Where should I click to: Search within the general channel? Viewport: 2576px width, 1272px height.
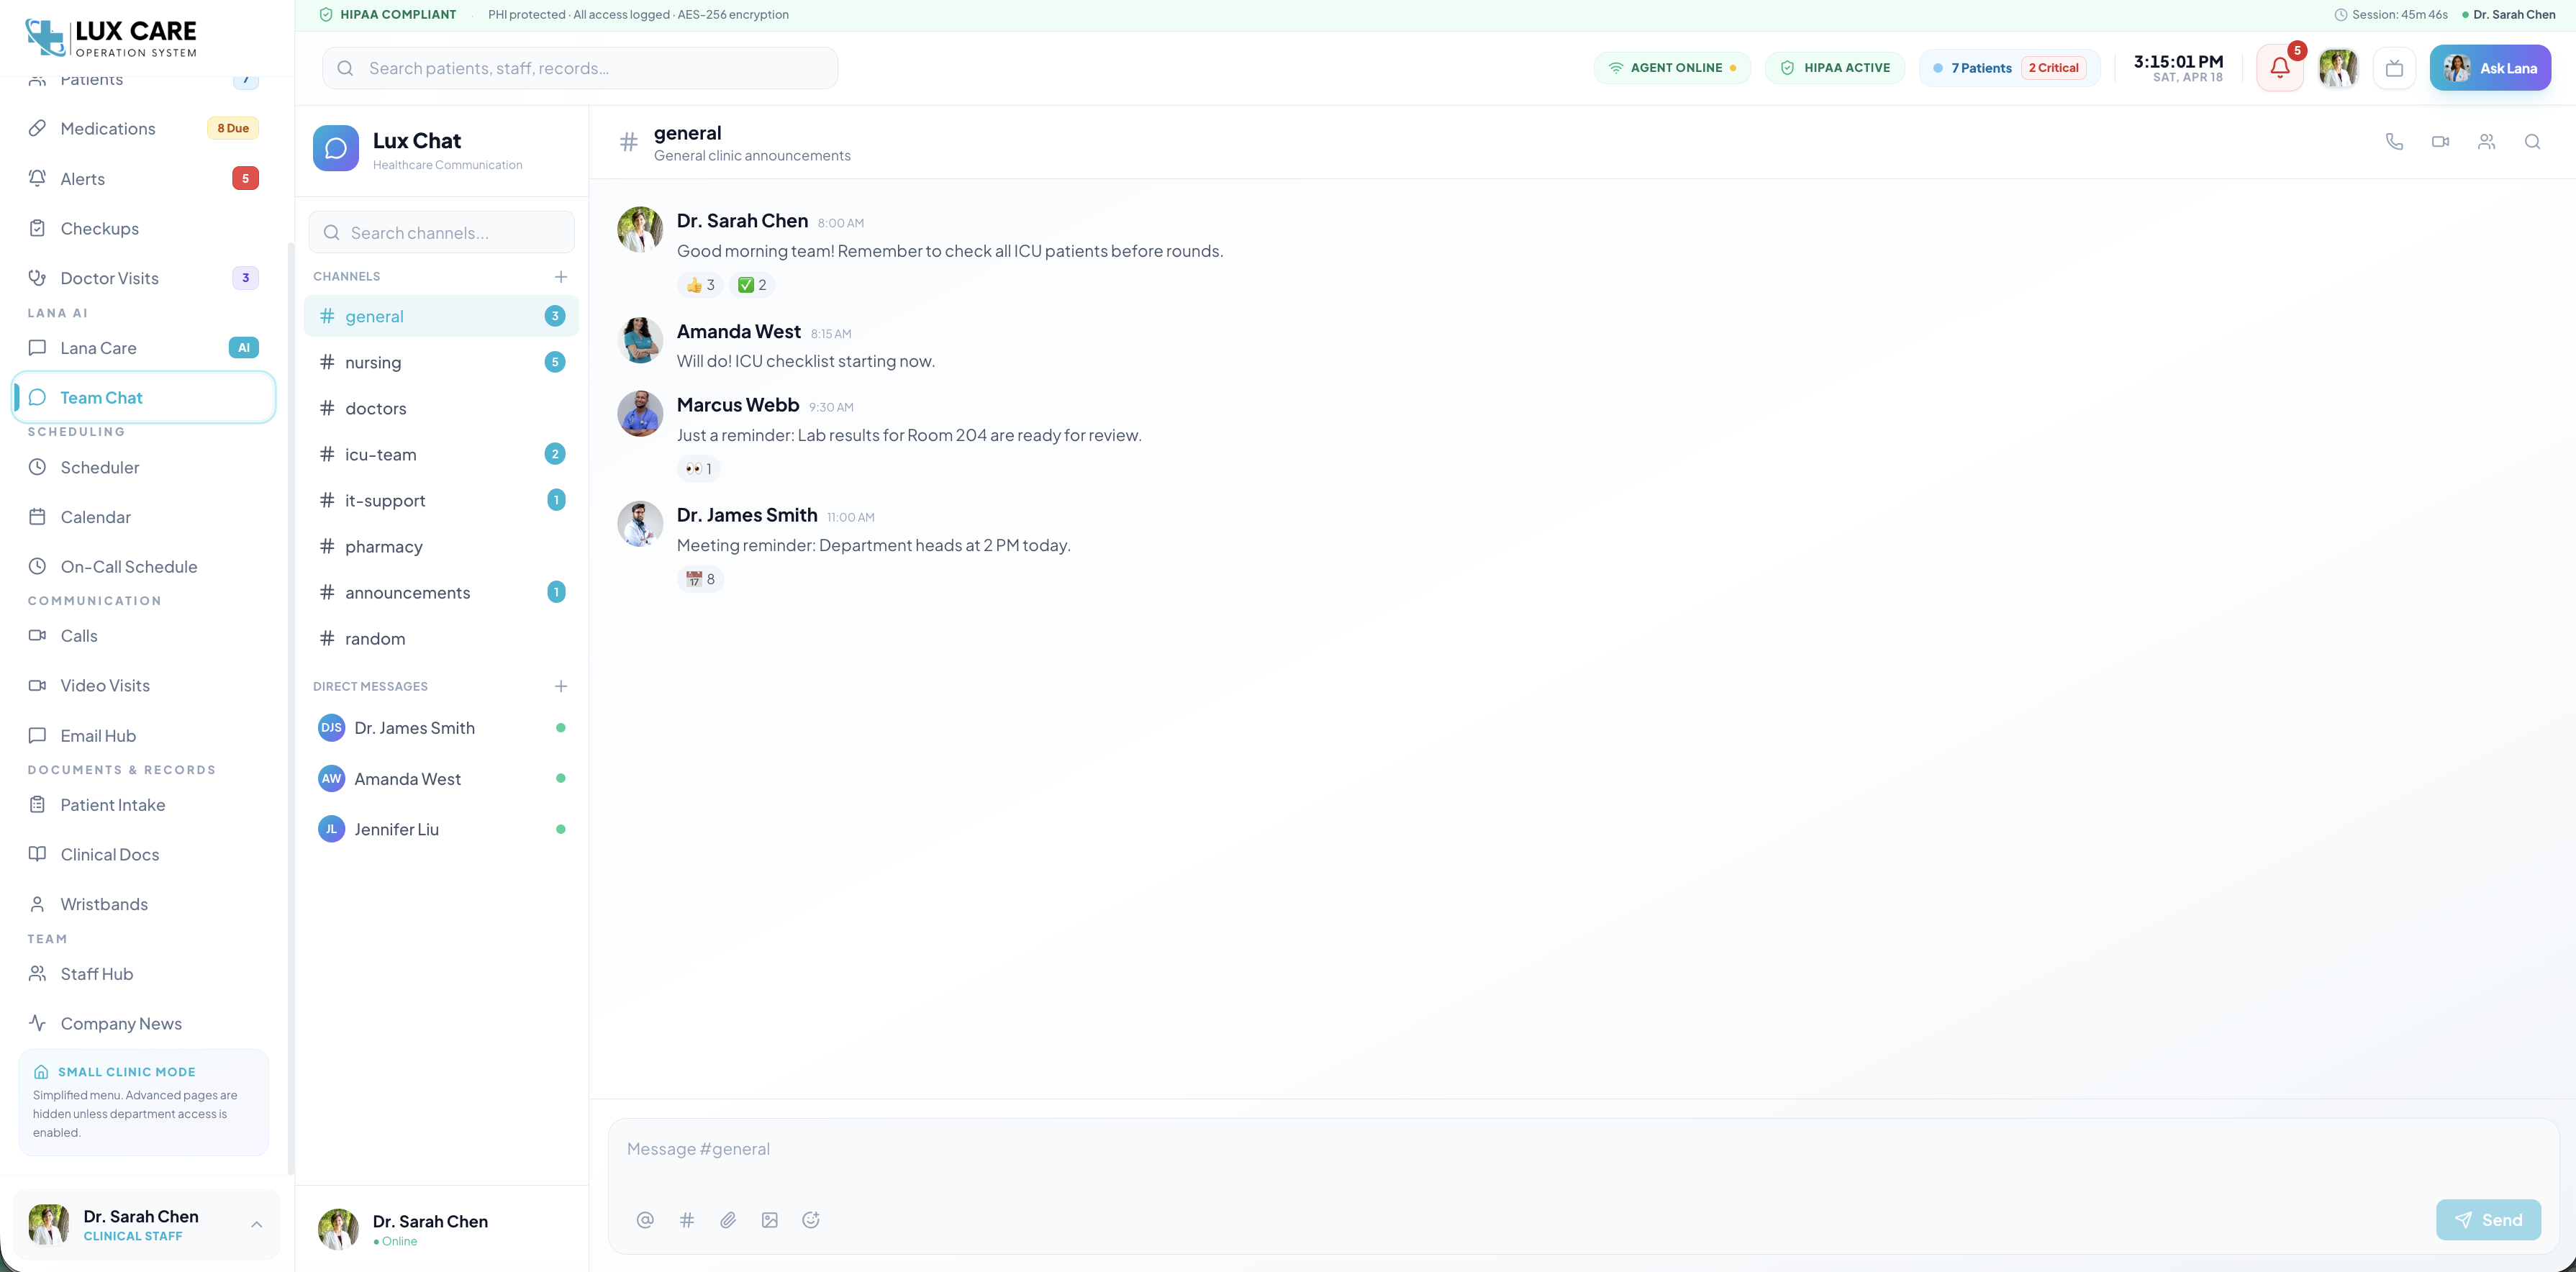point(2532,142)
